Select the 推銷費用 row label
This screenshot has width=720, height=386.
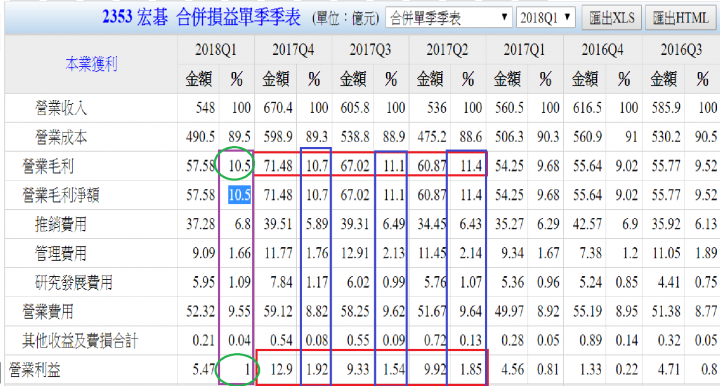coord(61,224)
